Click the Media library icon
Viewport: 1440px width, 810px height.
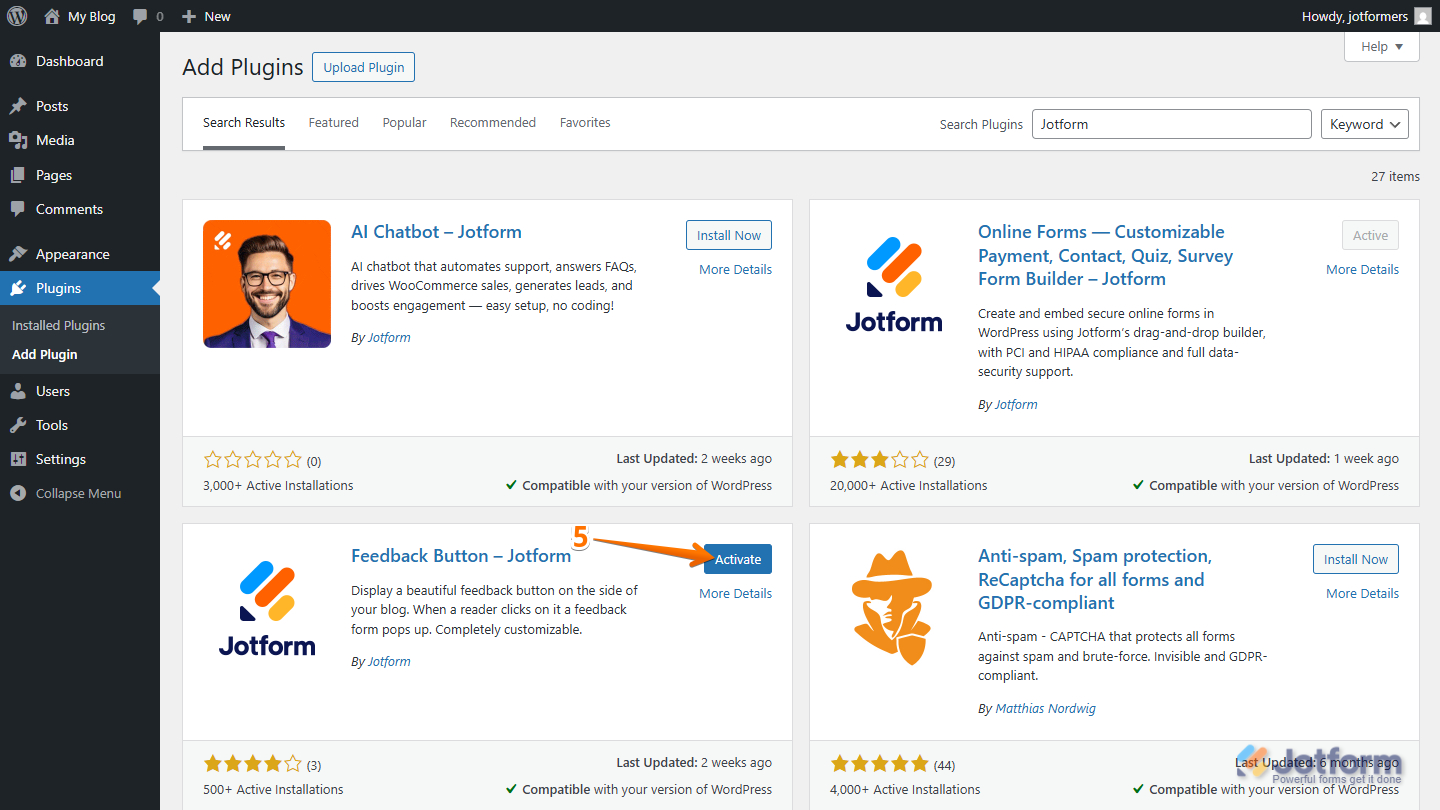[18, 140]
